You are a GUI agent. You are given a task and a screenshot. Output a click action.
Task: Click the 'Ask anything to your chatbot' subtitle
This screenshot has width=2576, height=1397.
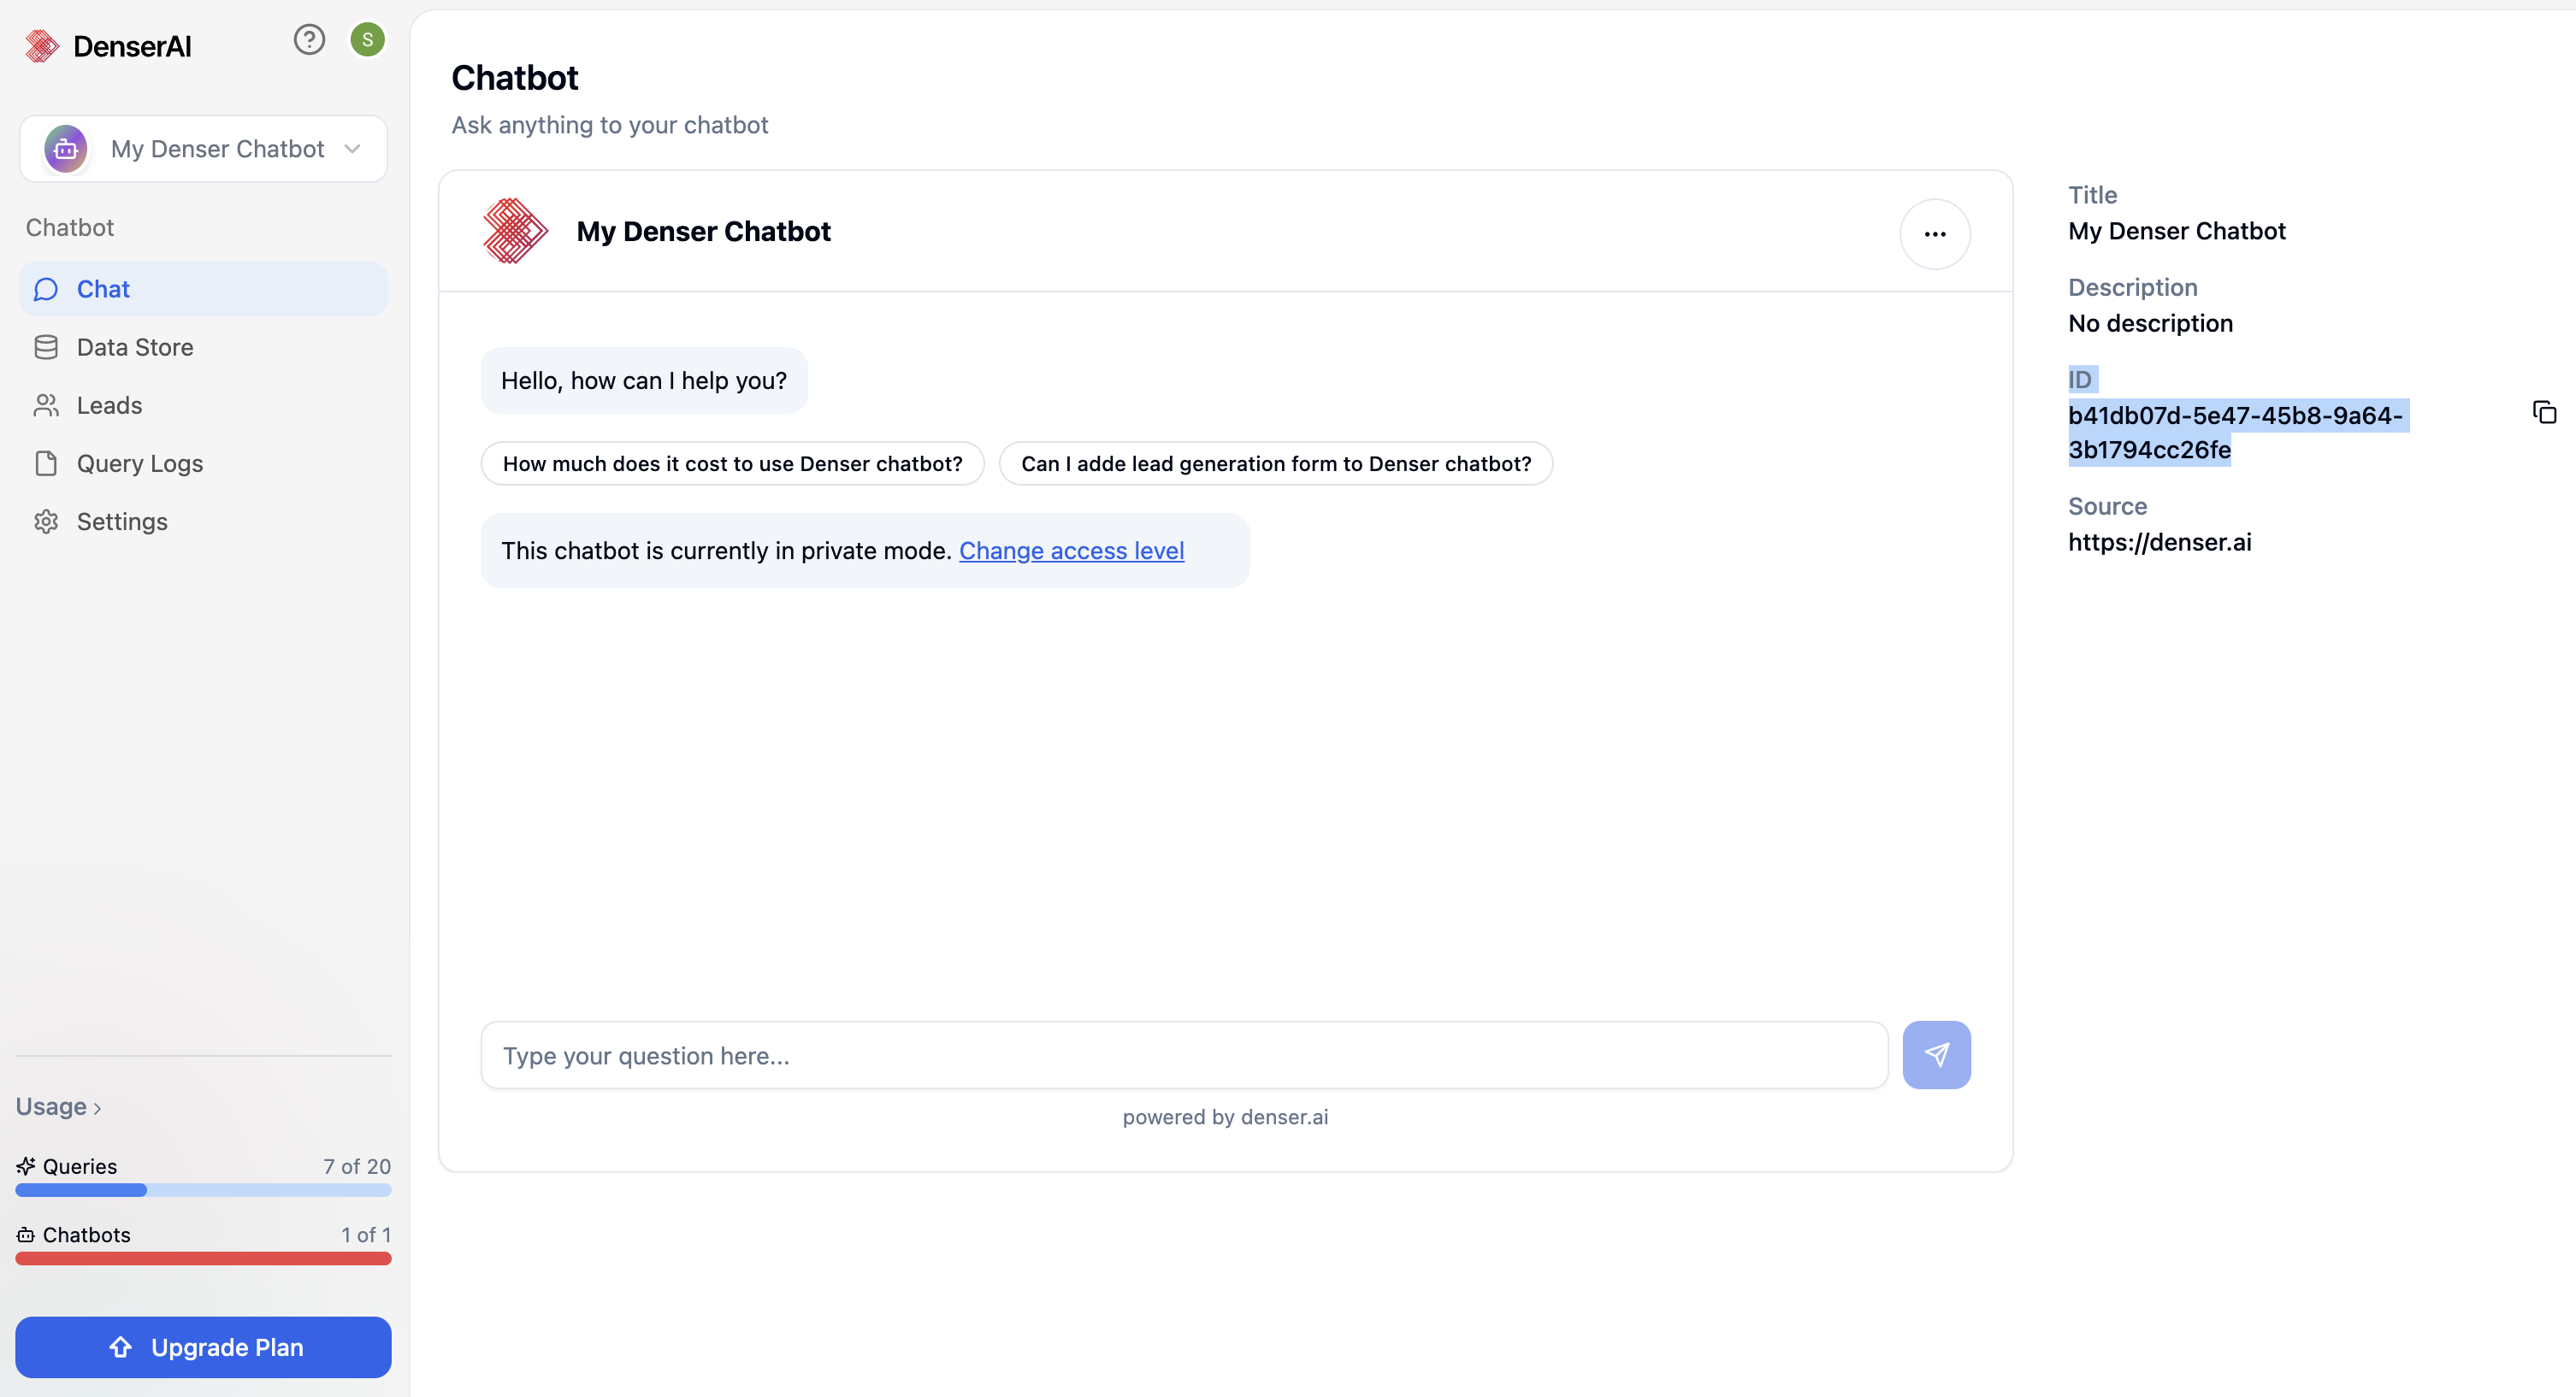click(x=609, y=125)
